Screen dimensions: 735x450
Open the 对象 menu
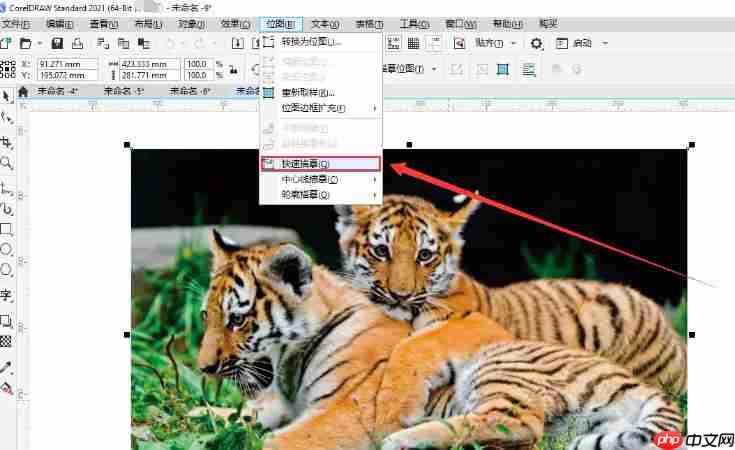point(192,24)
